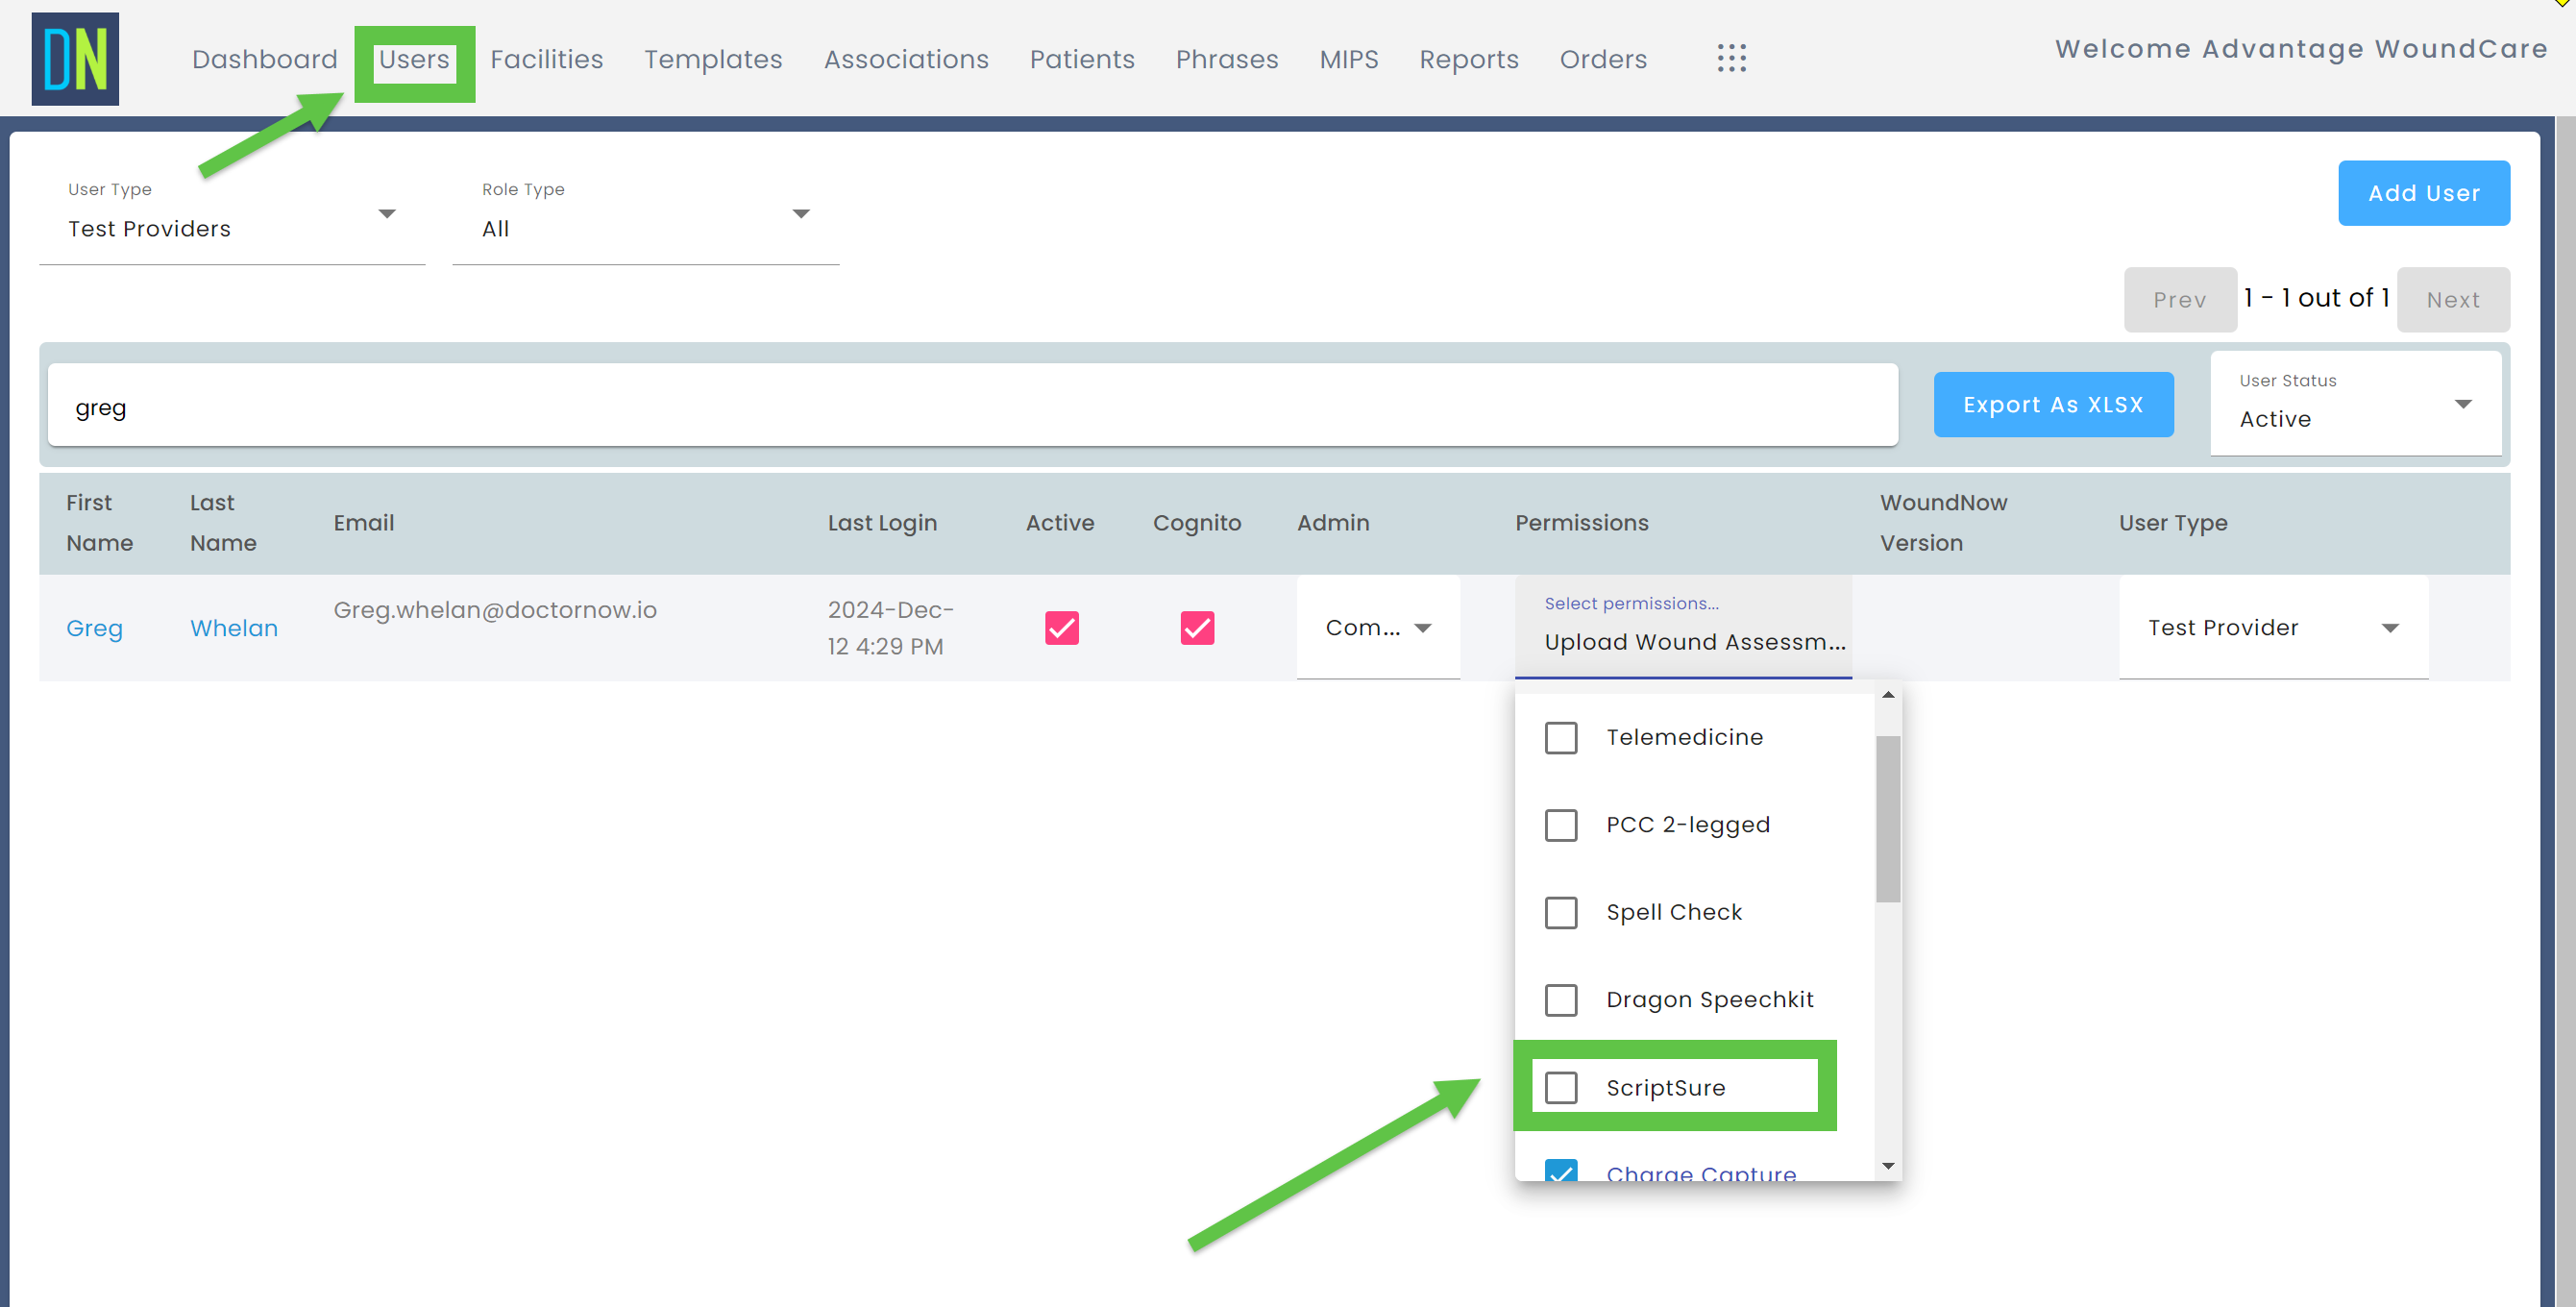
Task: Open the User Status dropdown
Action: [x=2463, y=404]
